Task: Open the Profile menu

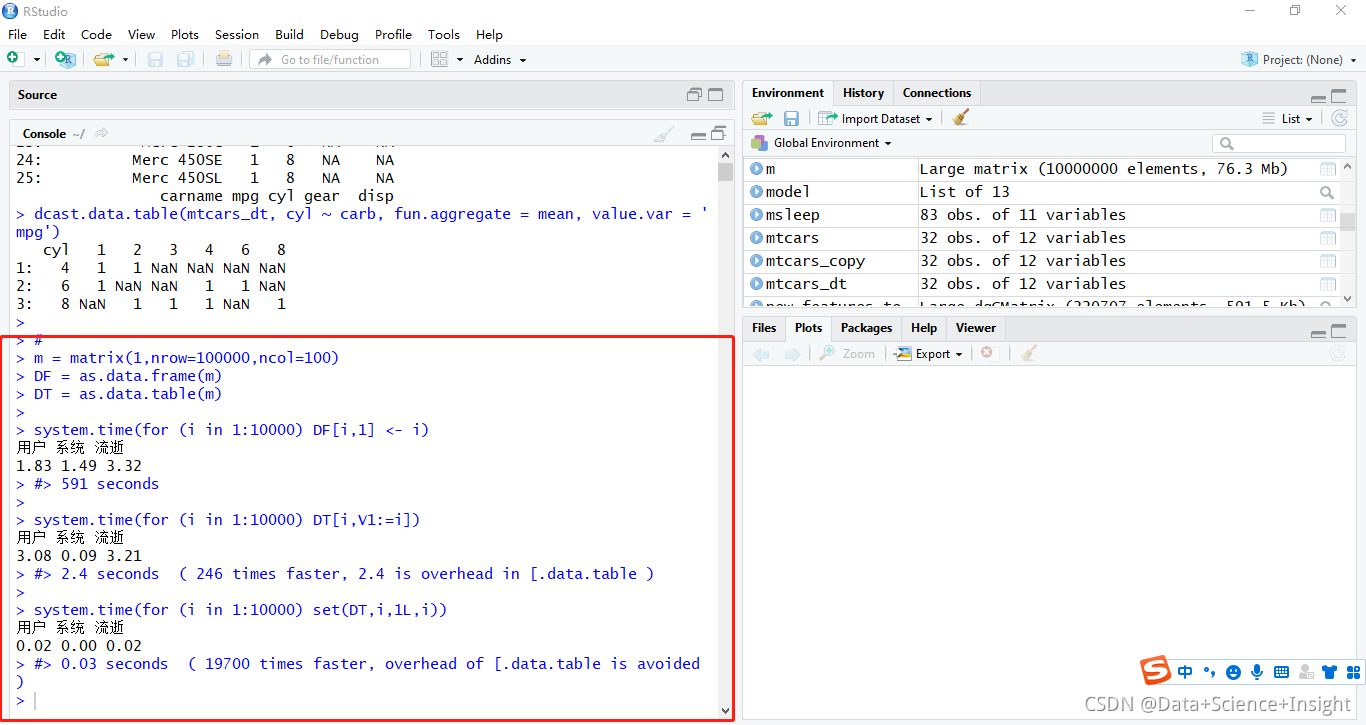Action: 393,34
